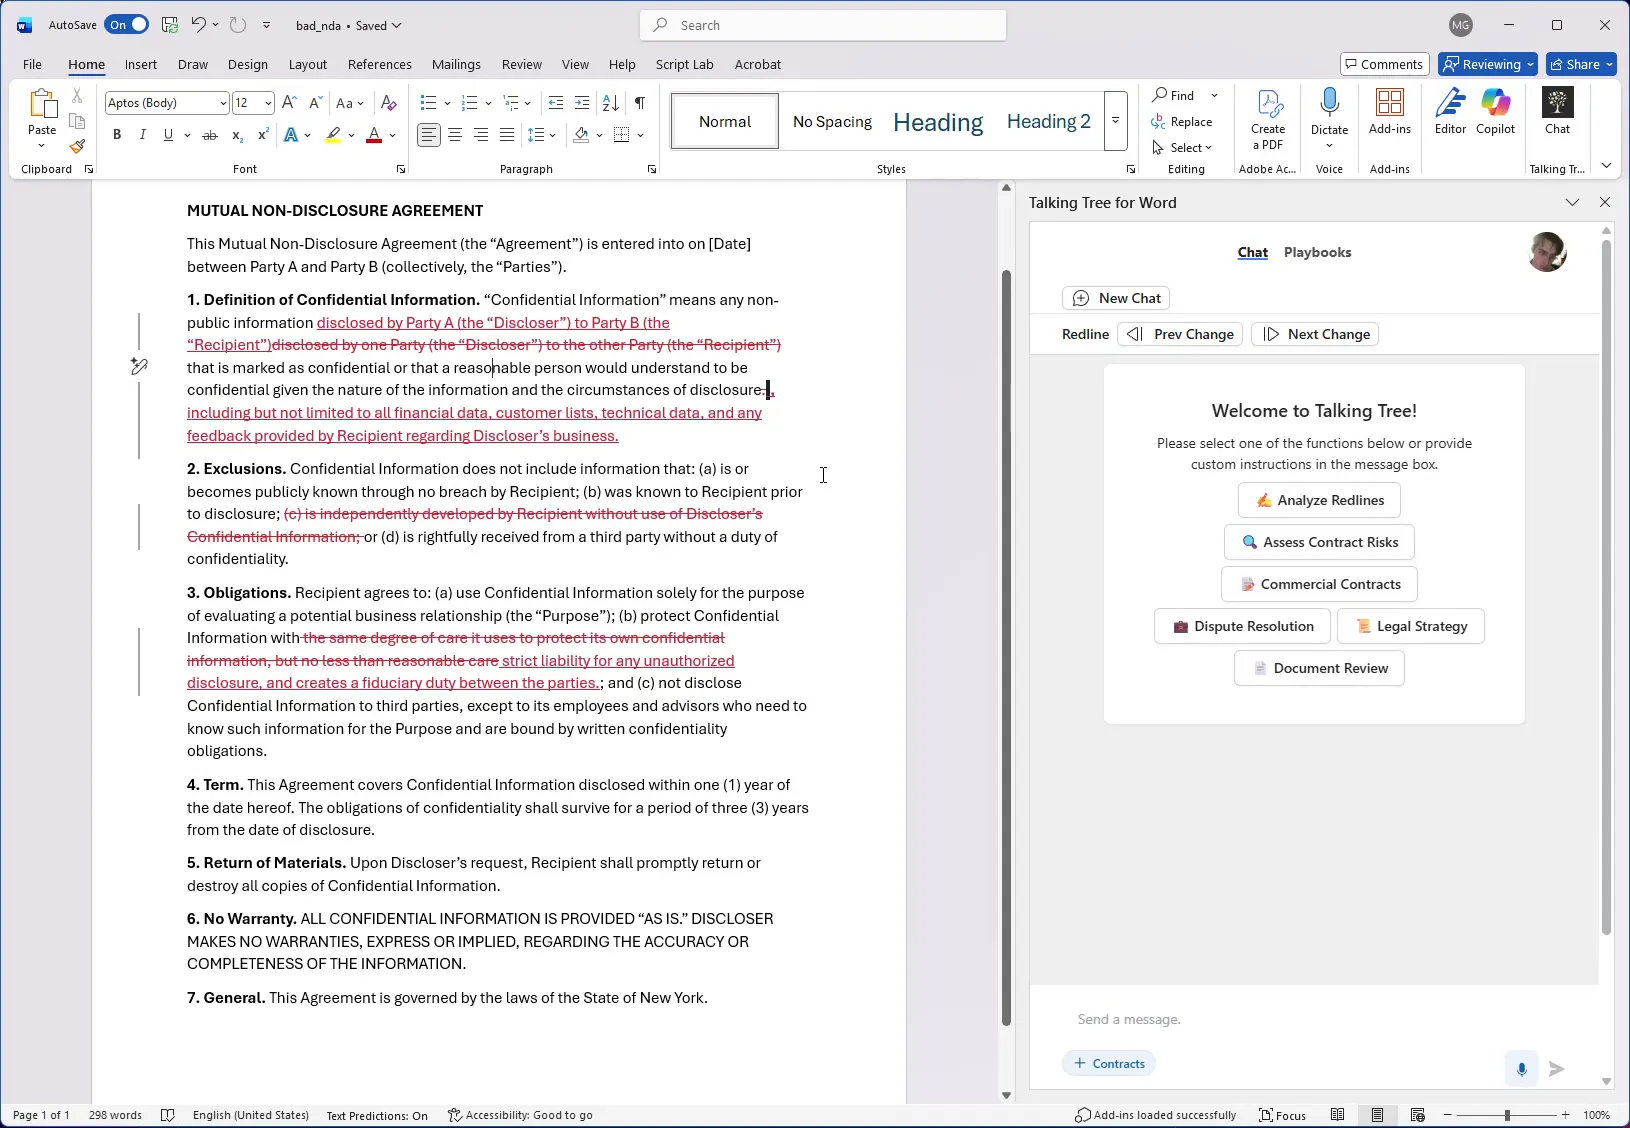Click the send message arrow icon
This screenshot has height=1128, width=1630.
point(1557,1069)
